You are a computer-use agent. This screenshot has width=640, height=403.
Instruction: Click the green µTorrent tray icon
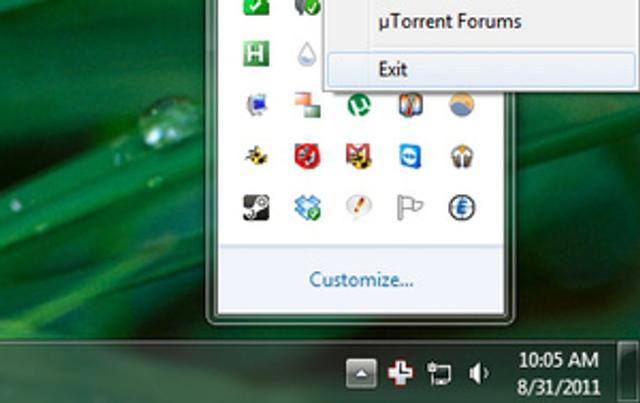point(359,105)
